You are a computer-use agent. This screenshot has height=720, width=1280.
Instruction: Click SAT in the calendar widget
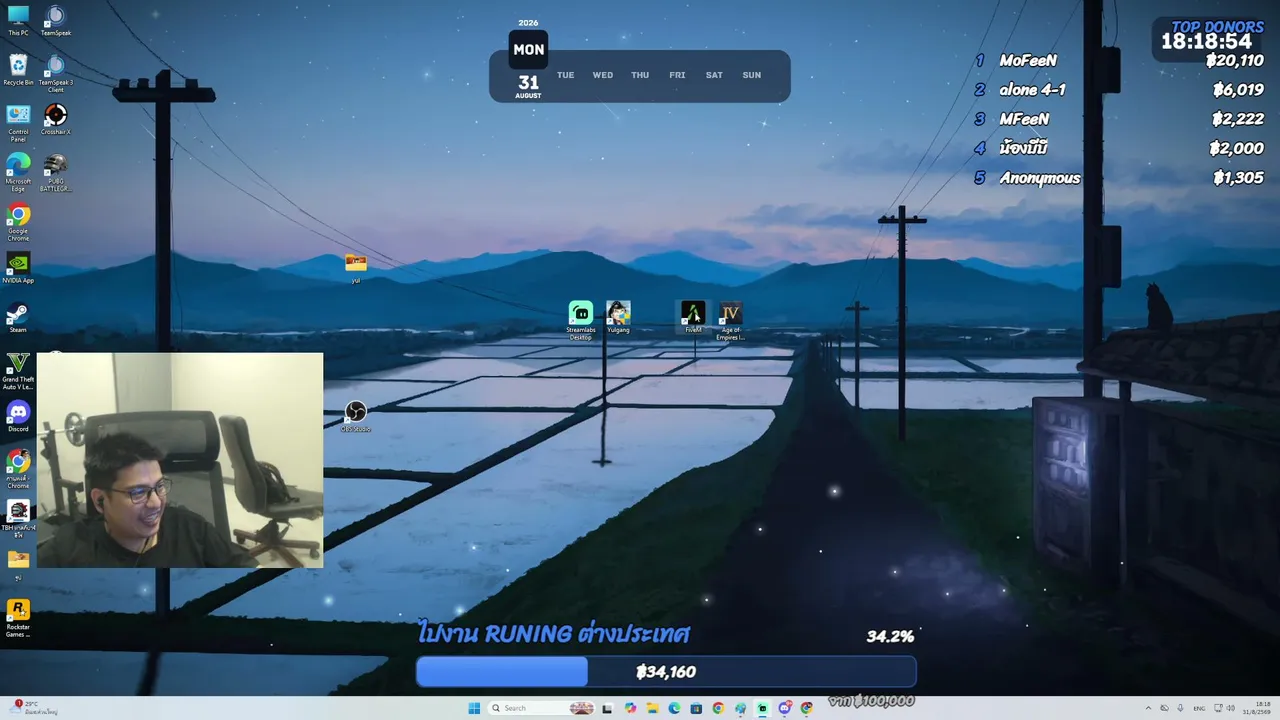(714, 75)
